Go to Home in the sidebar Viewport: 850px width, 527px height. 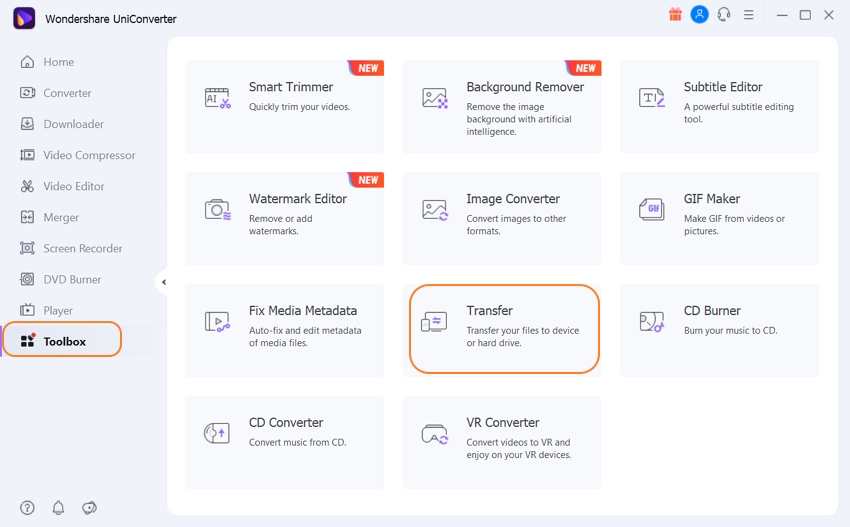coord(58,62)
